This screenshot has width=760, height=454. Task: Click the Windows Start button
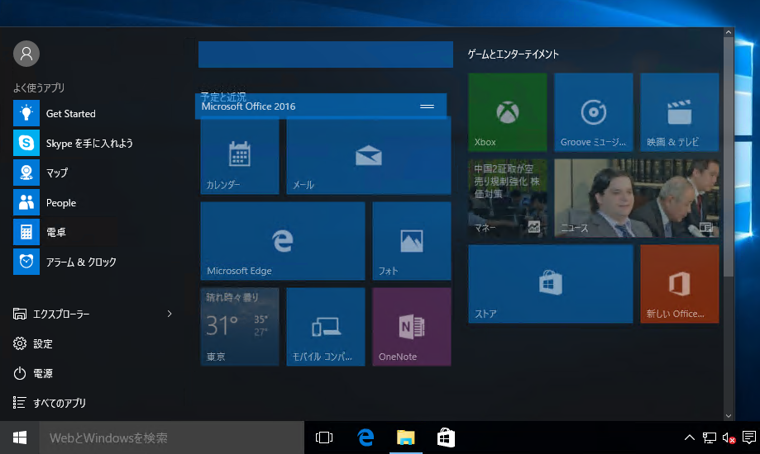point(19,438)
